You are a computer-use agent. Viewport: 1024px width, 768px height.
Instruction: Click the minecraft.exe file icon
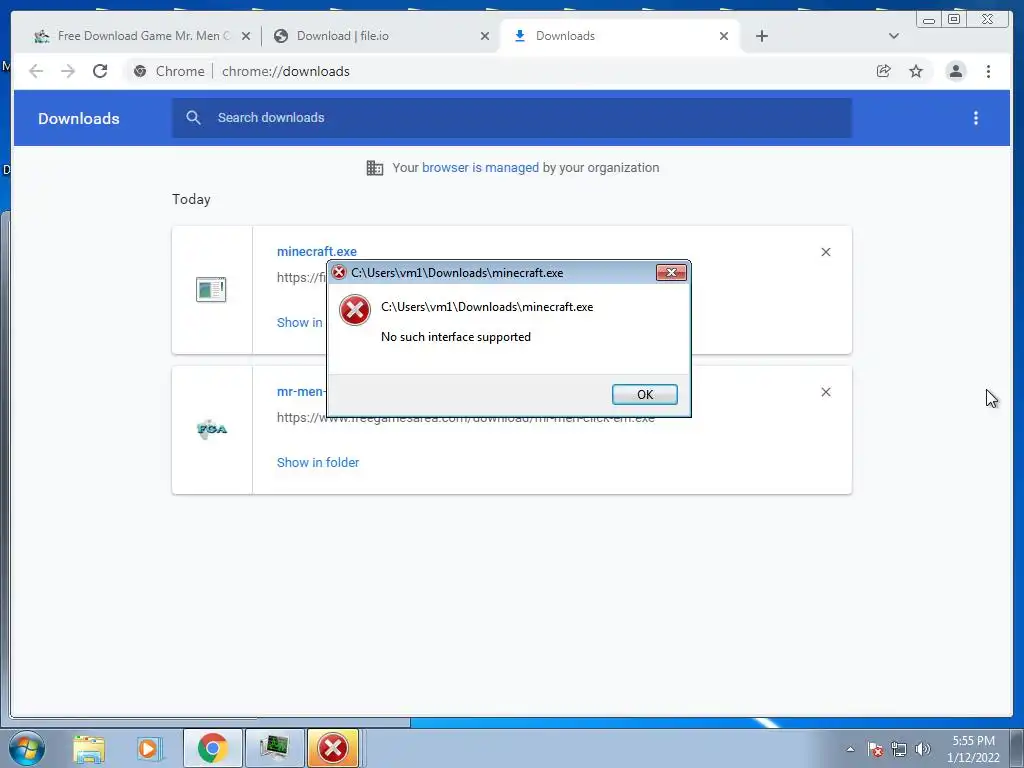coord(211,289)
